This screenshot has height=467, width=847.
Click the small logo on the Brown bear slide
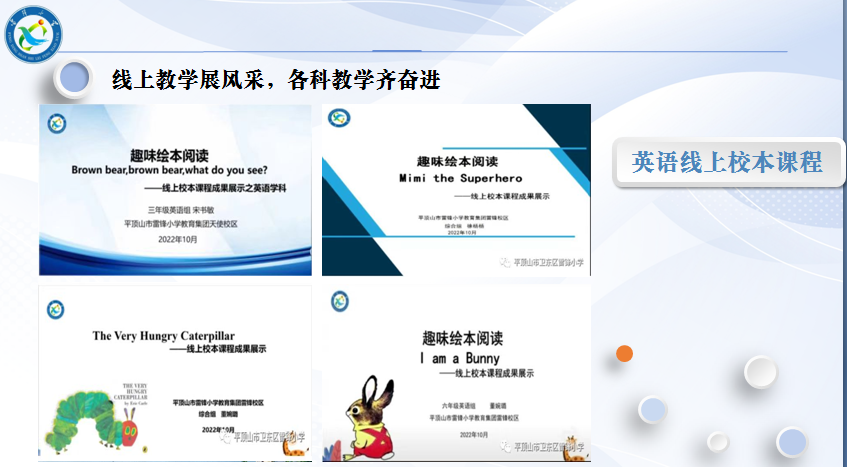(58, 122)
